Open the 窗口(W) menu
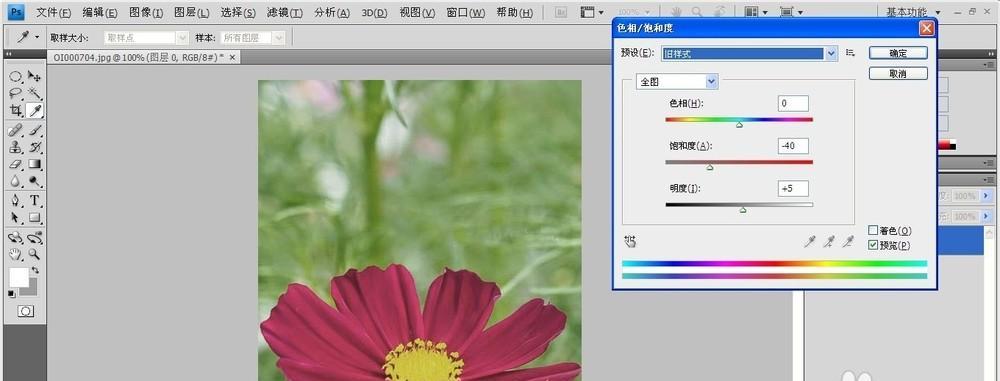 pos(466,12)
